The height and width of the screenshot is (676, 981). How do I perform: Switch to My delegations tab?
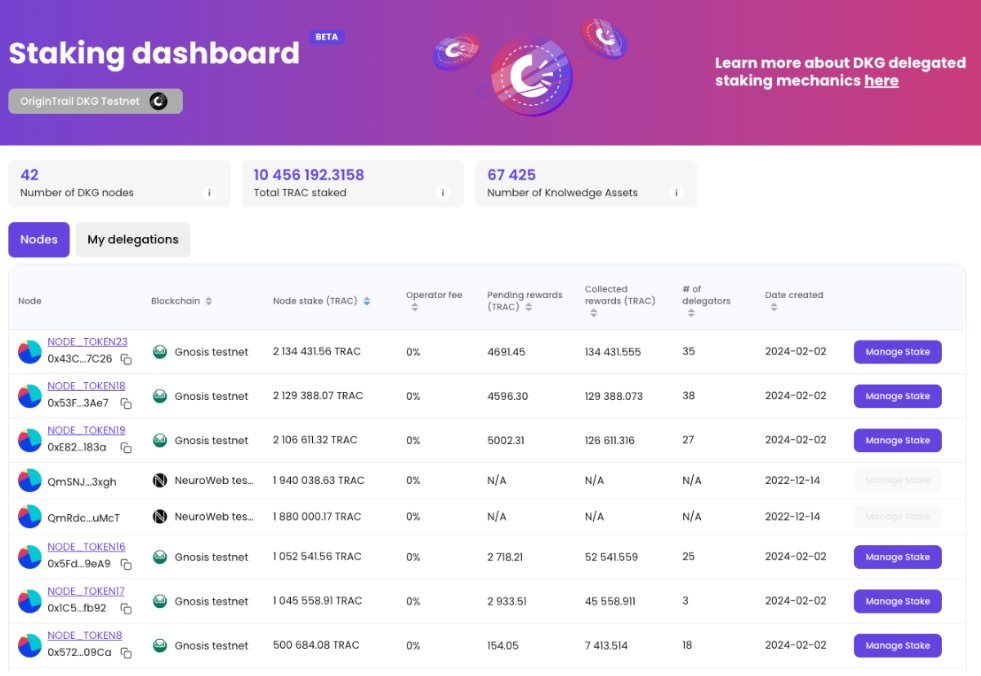(x=133, y=240)
